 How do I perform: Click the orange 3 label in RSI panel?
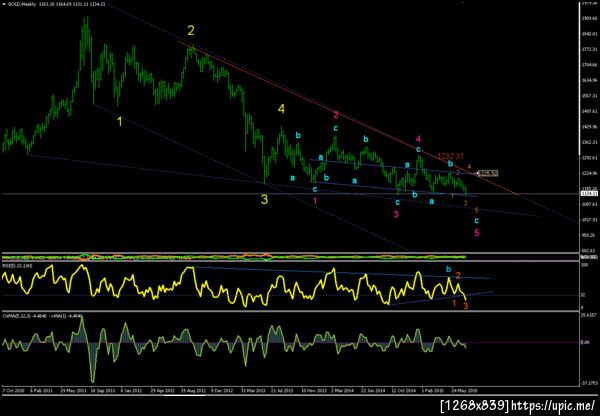click(x=465, y=305)
